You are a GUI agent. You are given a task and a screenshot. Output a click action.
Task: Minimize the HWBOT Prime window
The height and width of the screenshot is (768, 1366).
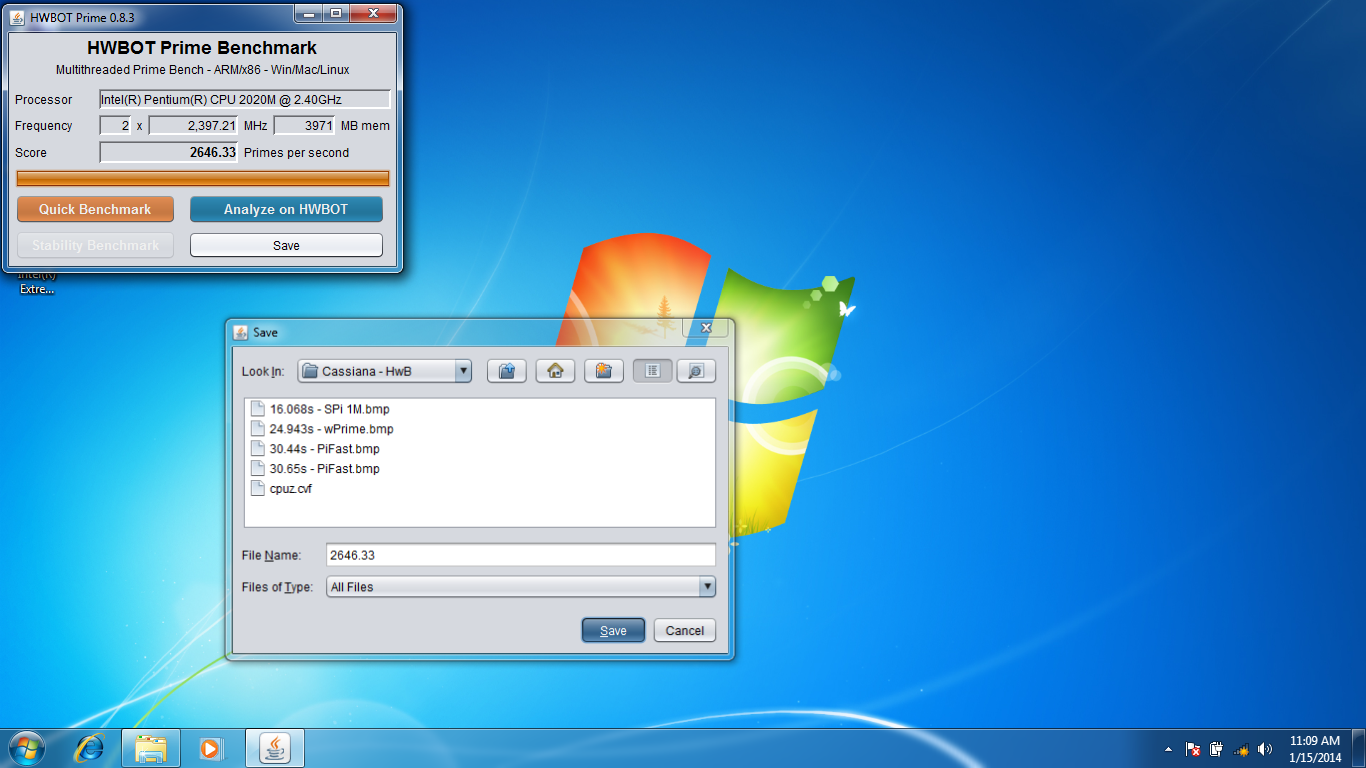click(308, 13)
